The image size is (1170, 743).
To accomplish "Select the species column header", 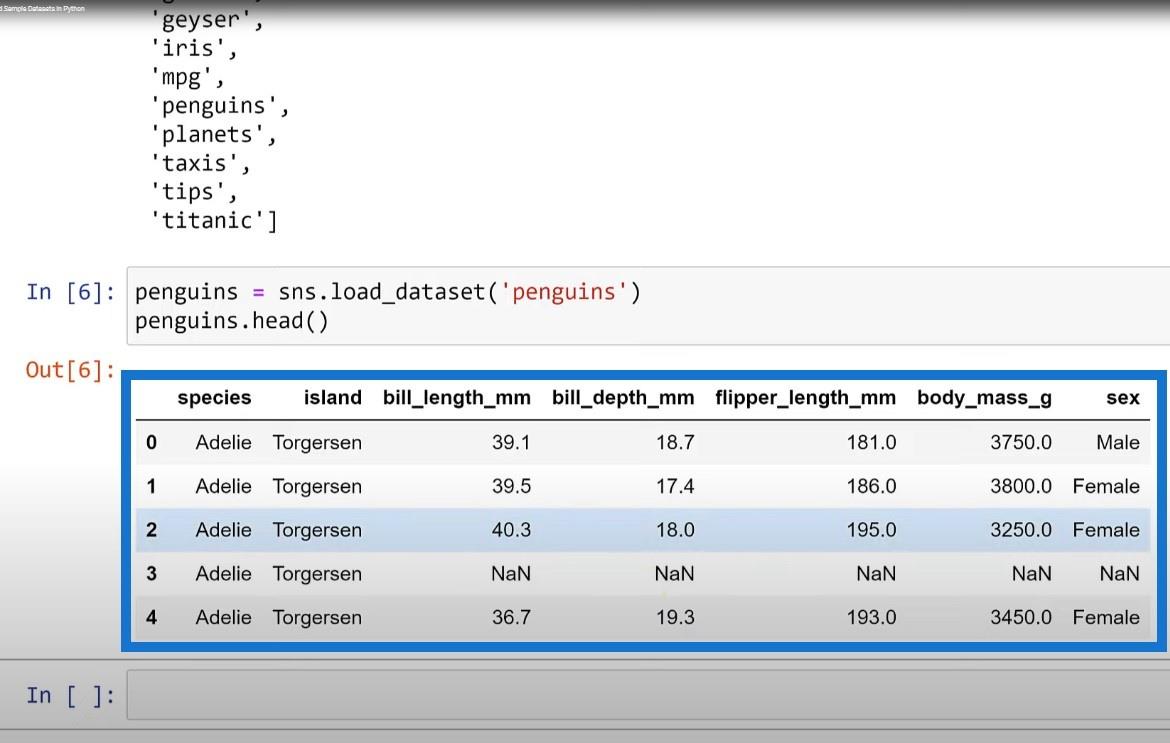I will pyautogui.click(x=214, y=398).
